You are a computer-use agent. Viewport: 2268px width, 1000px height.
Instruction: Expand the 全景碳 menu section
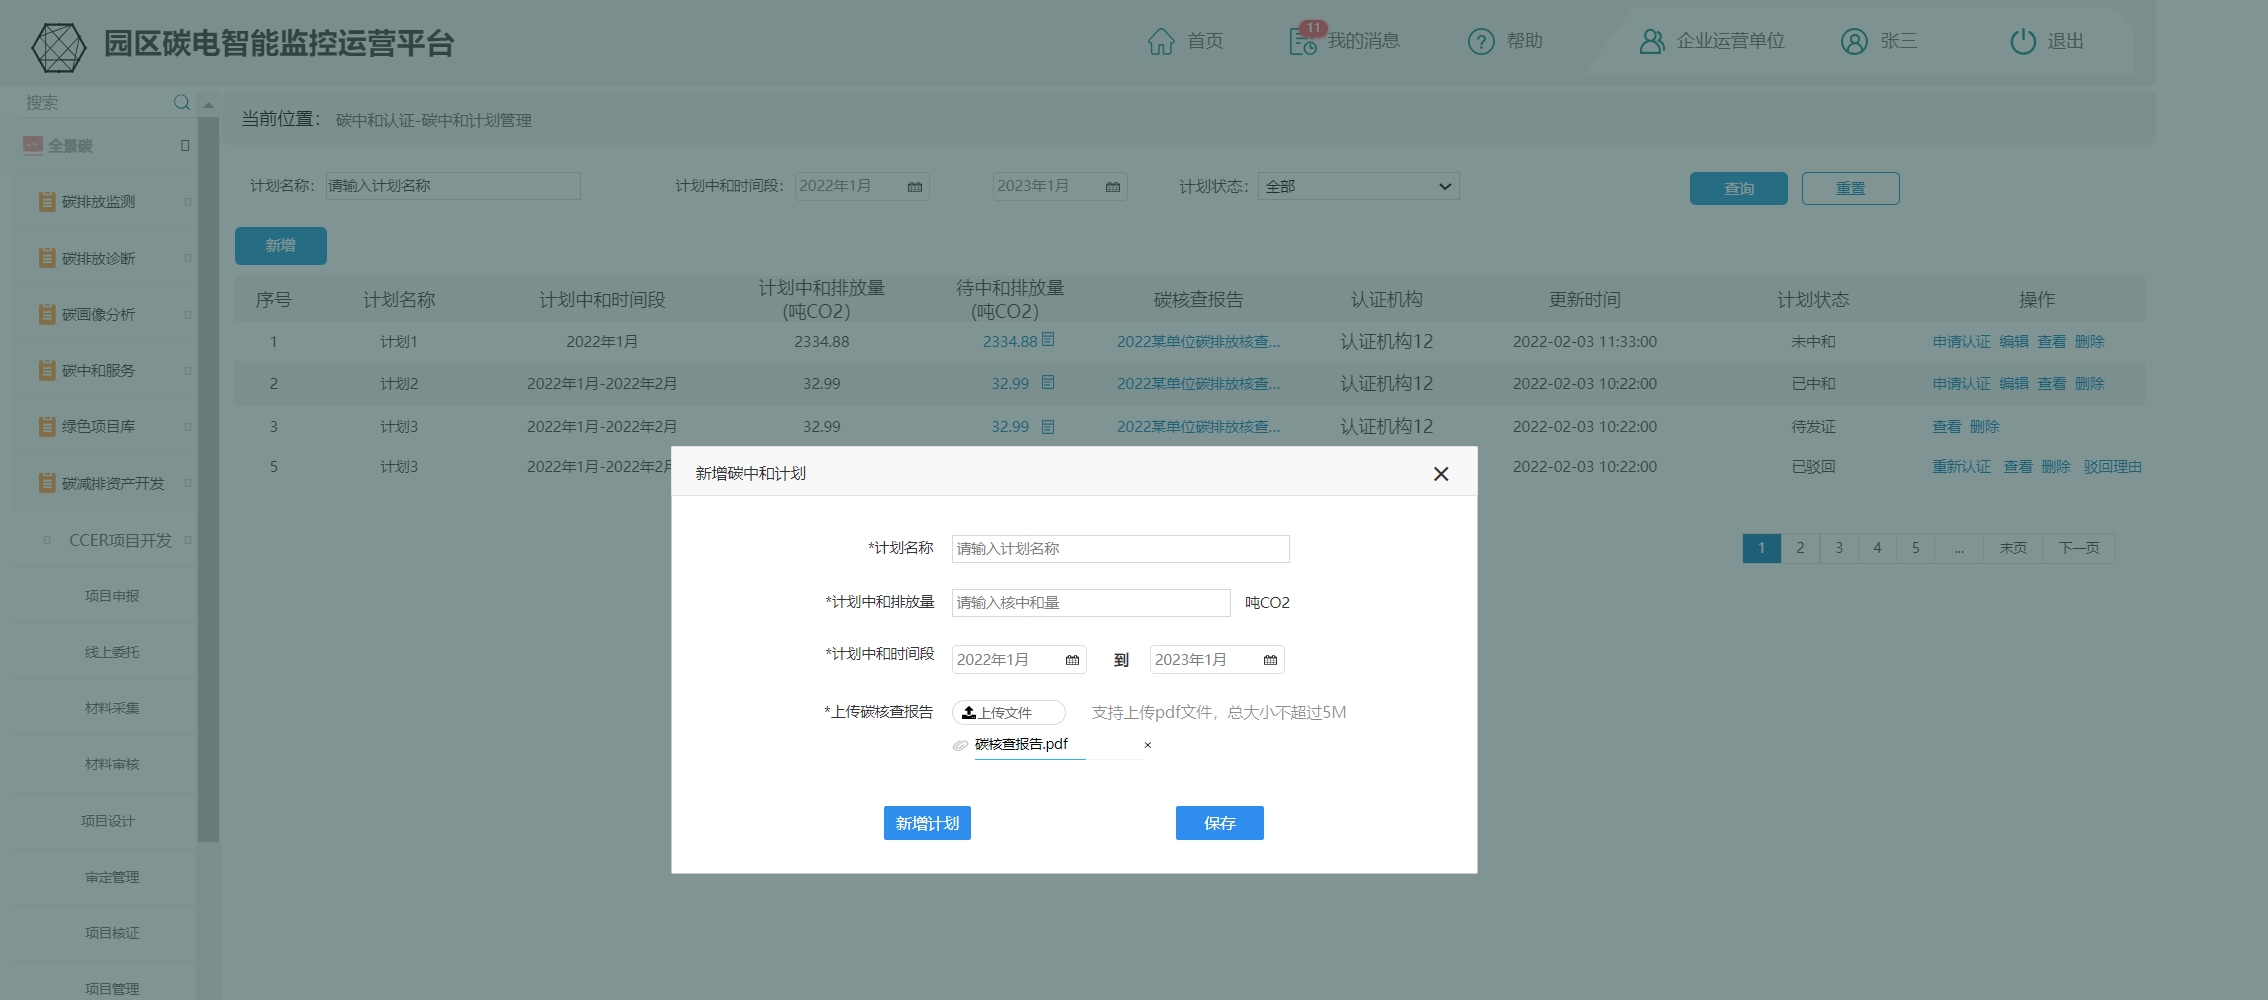click(185, 146)
